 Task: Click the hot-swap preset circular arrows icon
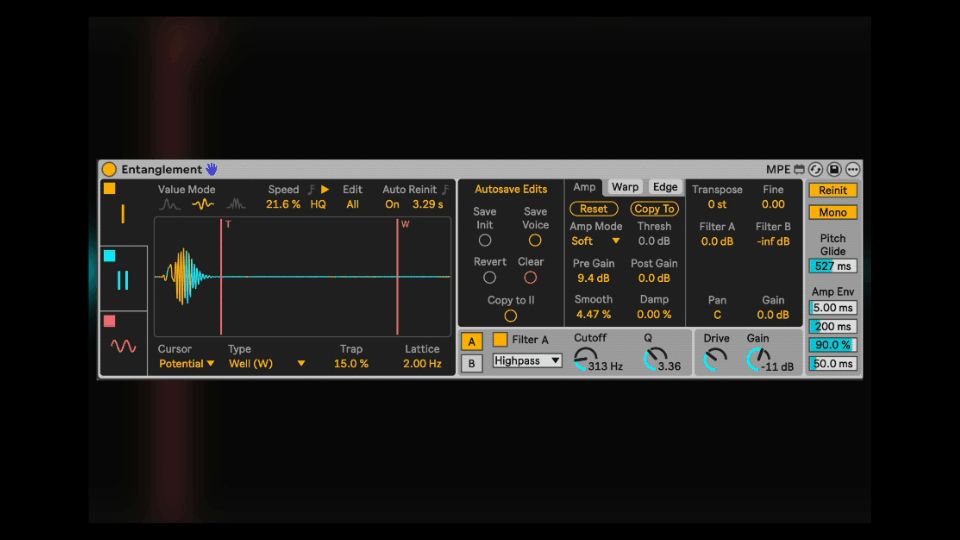pos(816,170)
